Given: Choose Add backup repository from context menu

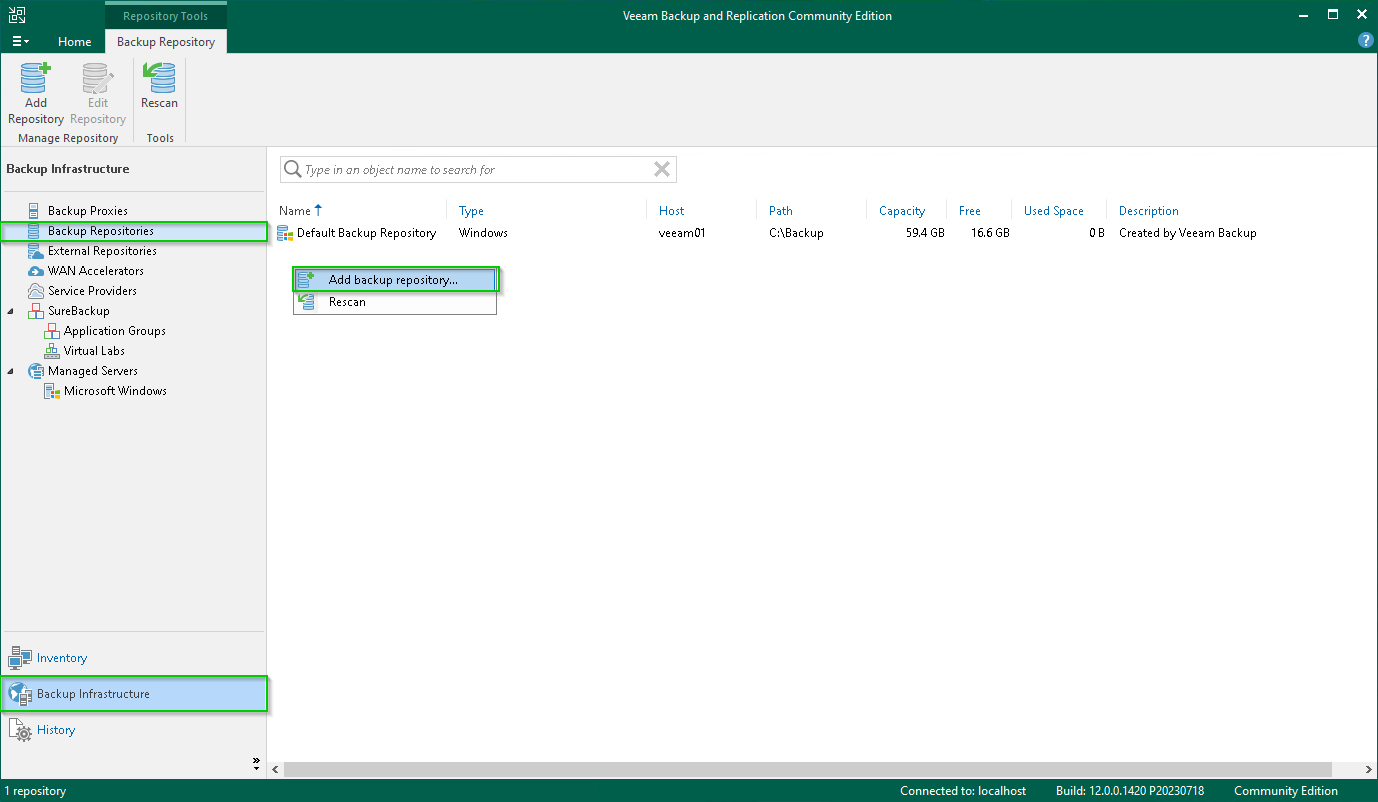Looking at the screenshot, I should coord(392,280).
